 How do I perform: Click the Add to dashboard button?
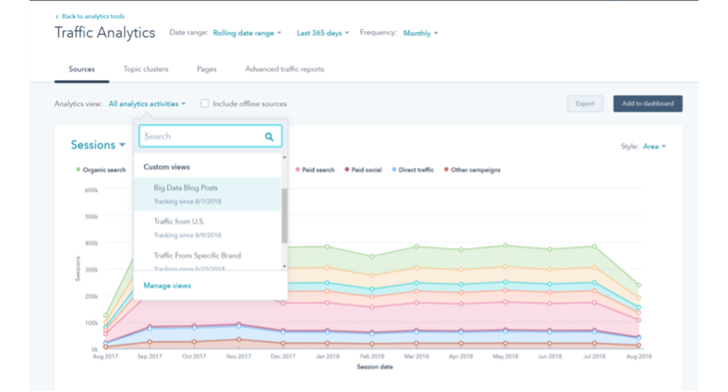pyautogui.click(x=648, y=104)
